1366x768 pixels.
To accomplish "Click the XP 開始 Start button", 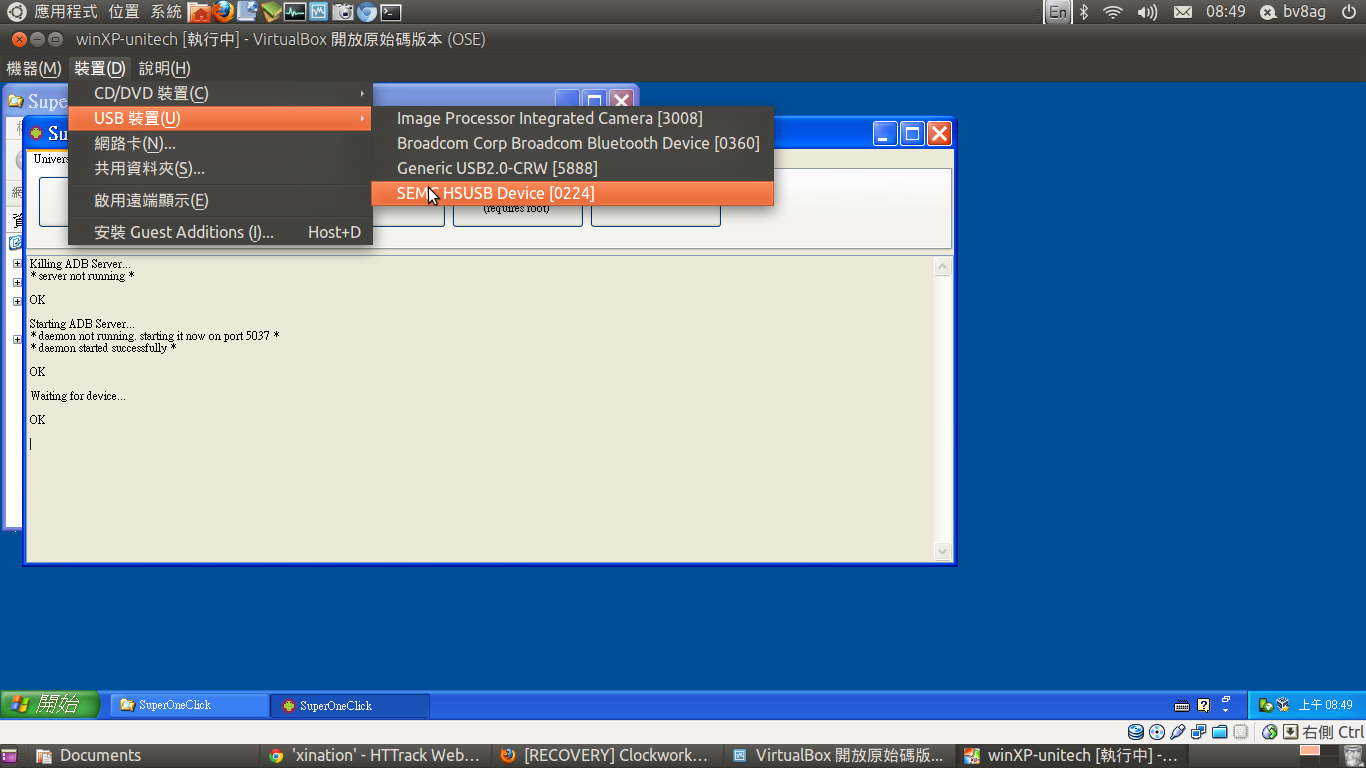I will pyautogui.click(x=50, y=705).
